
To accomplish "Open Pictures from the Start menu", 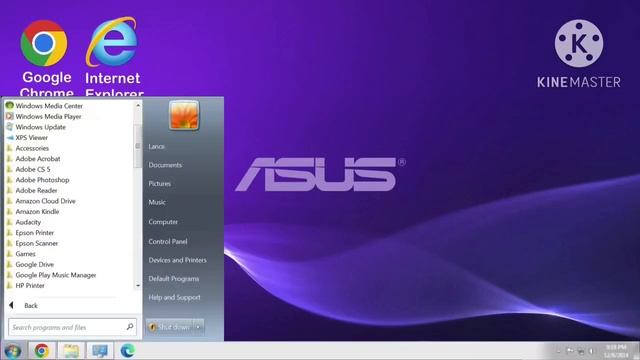I will (x=160, y=184).
